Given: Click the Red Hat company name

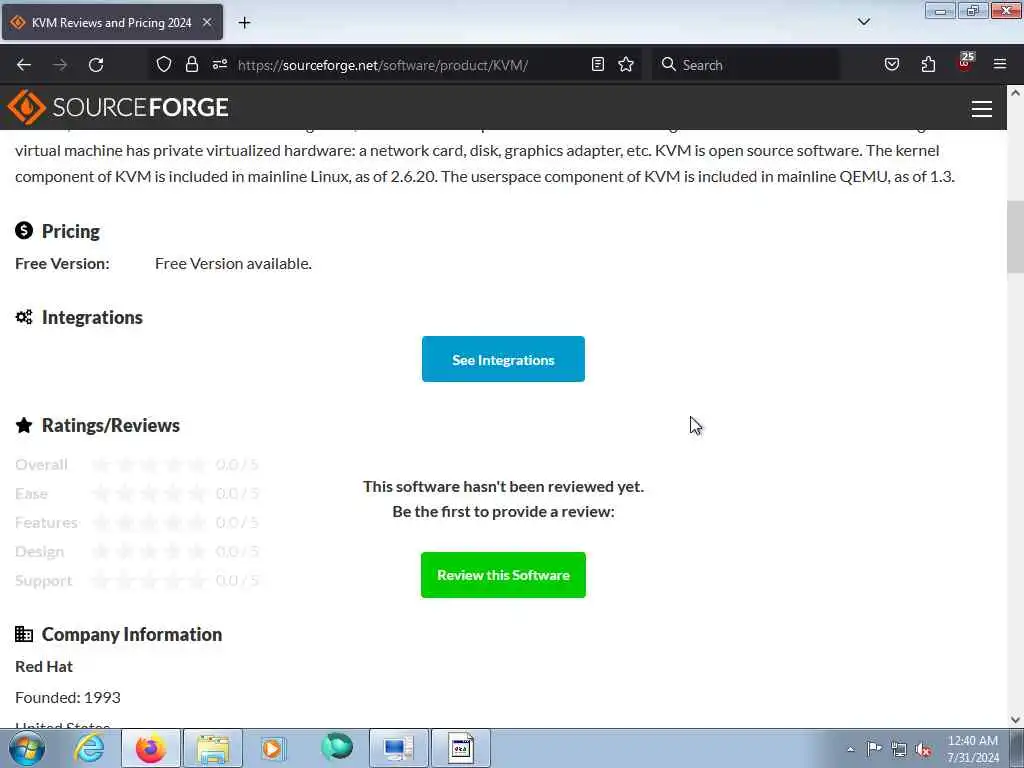Looking at the screenshot, I should point(44,666).
